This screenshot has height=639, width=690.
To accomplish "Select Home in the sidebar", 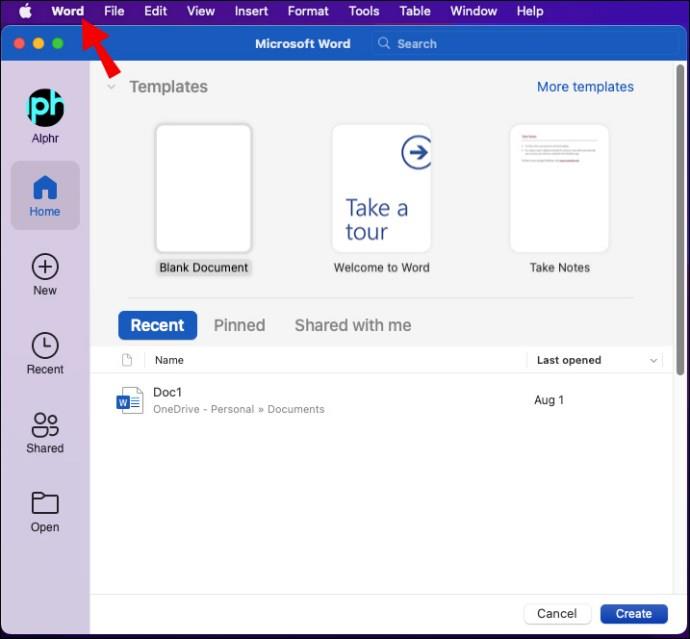I will point(45,195).
